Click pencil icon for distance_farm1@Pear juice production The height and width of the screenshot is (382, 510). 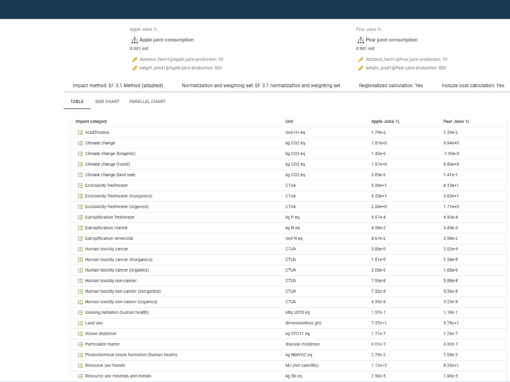(361, 59)
